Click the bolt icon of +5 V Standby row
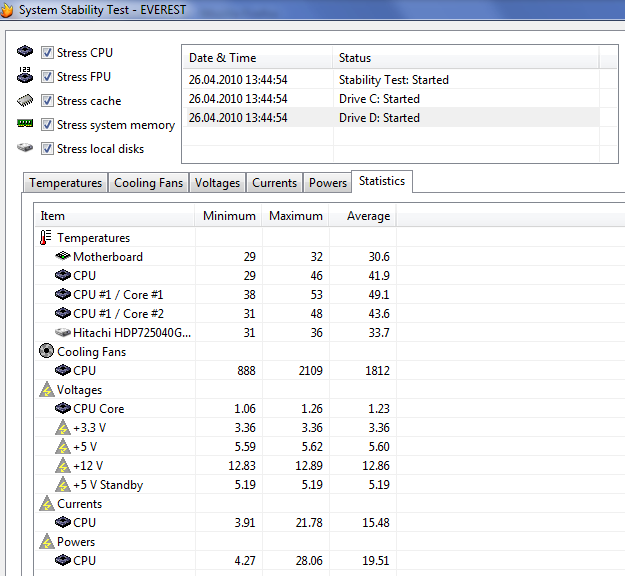625x576 pixels. point(63,484)
